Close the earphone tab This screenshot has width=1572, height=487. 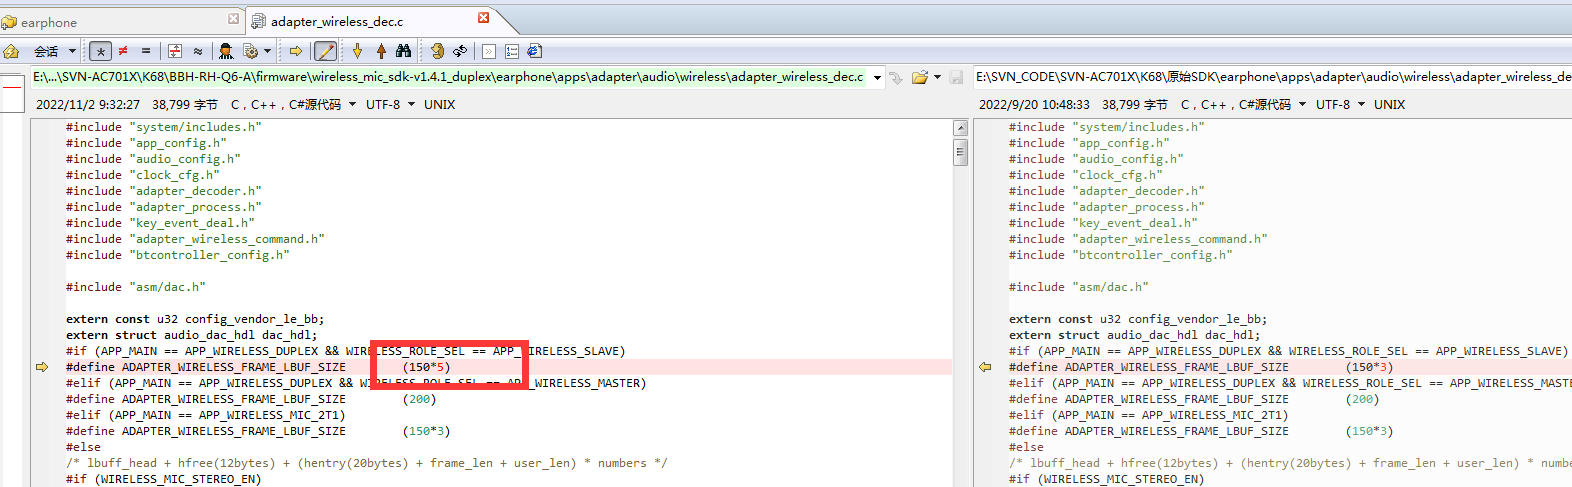tap(234, 18)
